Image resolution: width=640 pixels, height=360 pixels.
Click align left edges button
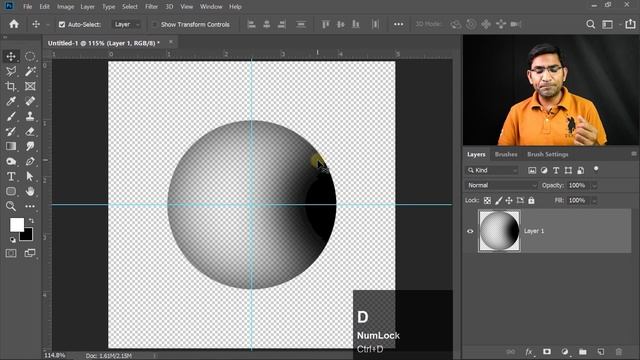(x=251, y=24)
